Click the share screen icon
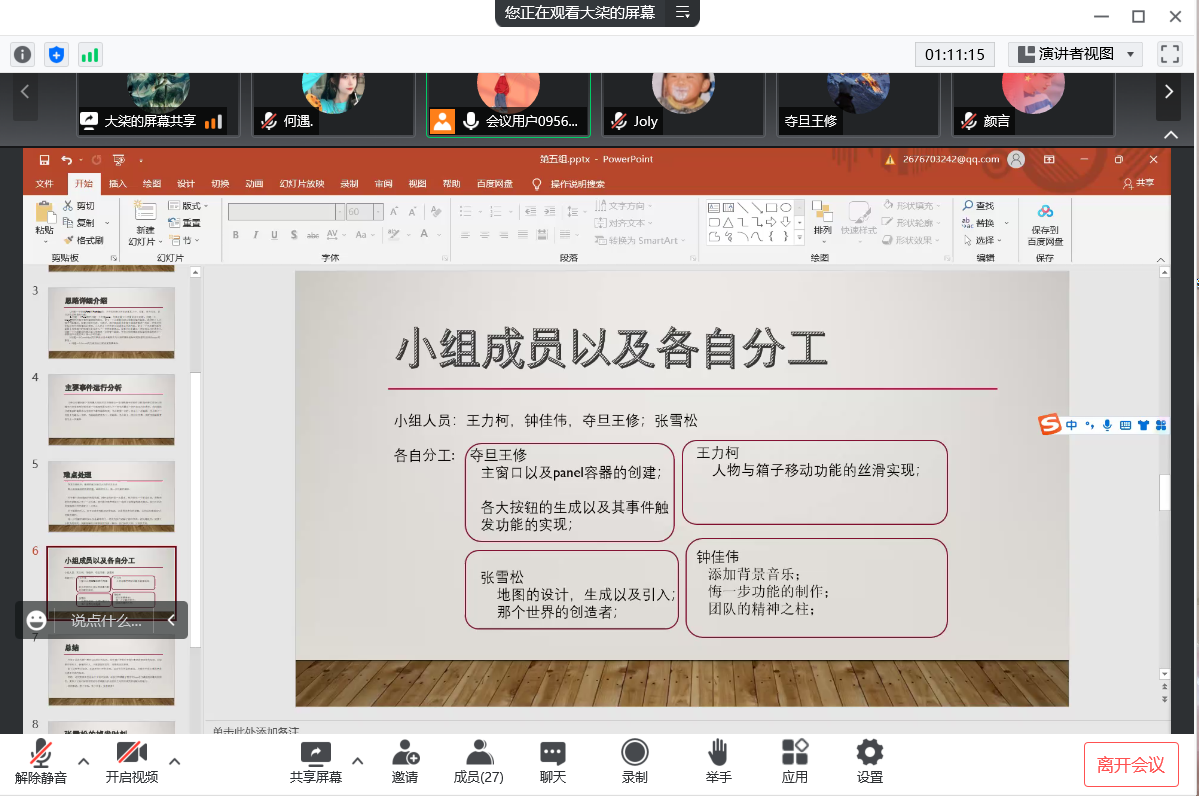The width and height of the screenshot is (1199, 796). pyautogui.click(x=315, y=753)
